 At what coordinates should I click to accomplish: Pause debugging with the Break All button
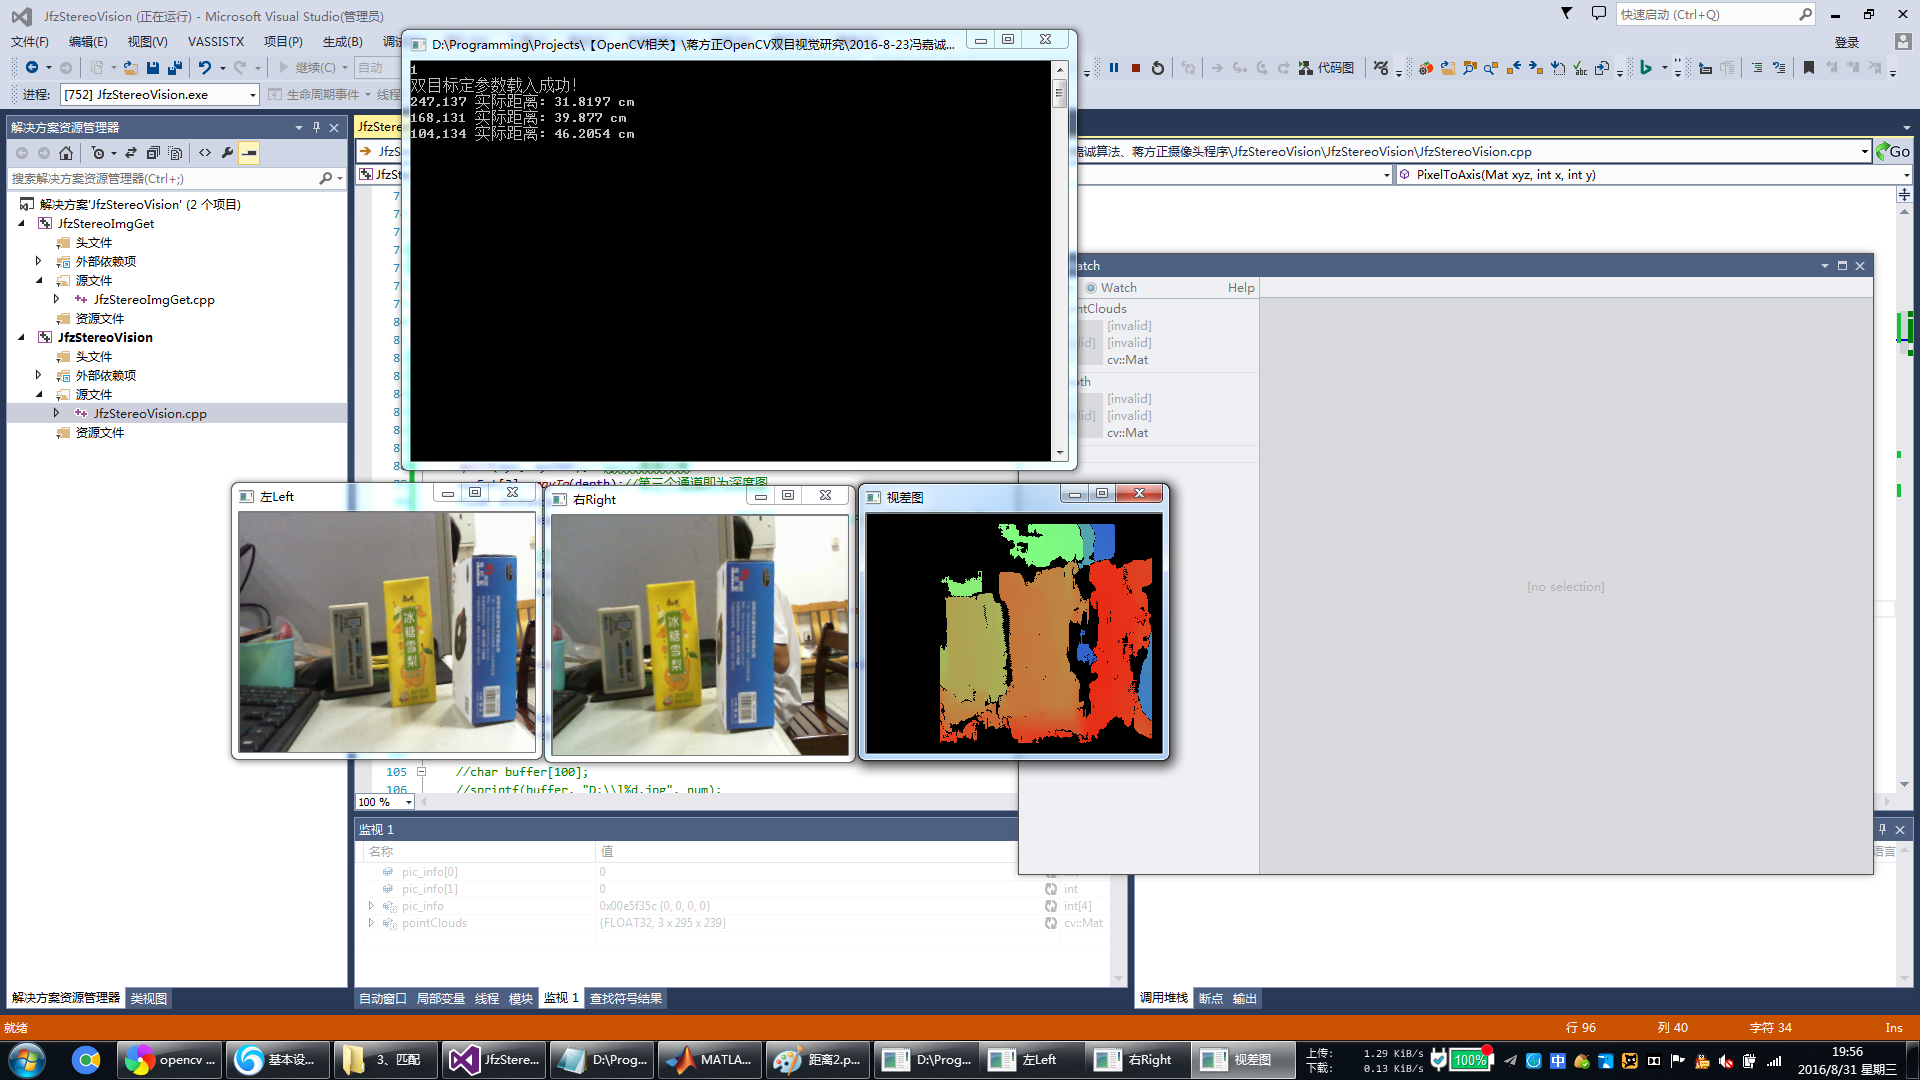coord(1114,68)
